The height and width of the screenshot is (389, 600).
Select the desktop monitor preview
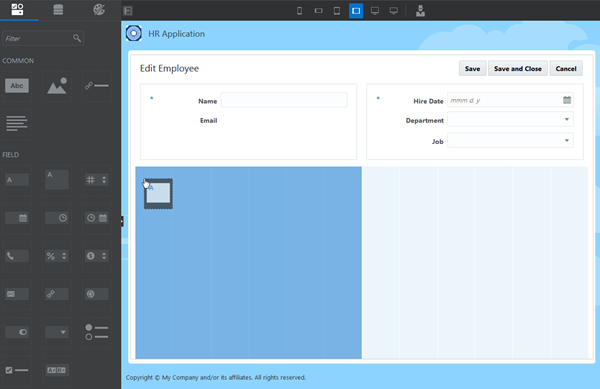point(375,11)
